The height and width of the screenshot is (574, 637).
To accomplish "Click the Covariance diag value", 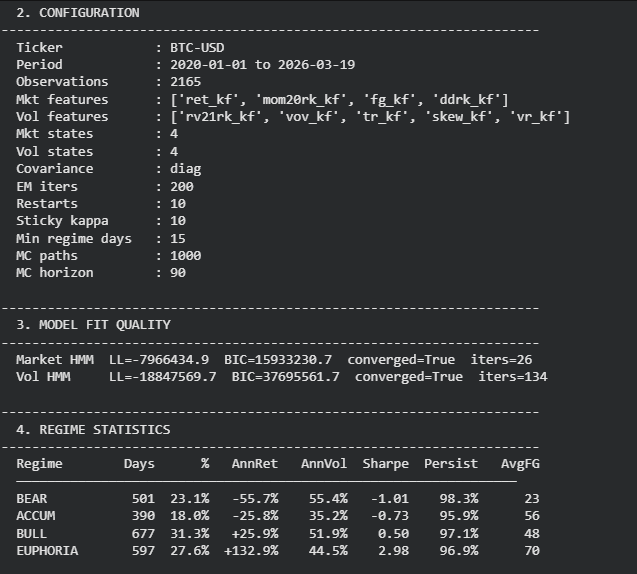I will pyautogui.click(x=185, y=169).
